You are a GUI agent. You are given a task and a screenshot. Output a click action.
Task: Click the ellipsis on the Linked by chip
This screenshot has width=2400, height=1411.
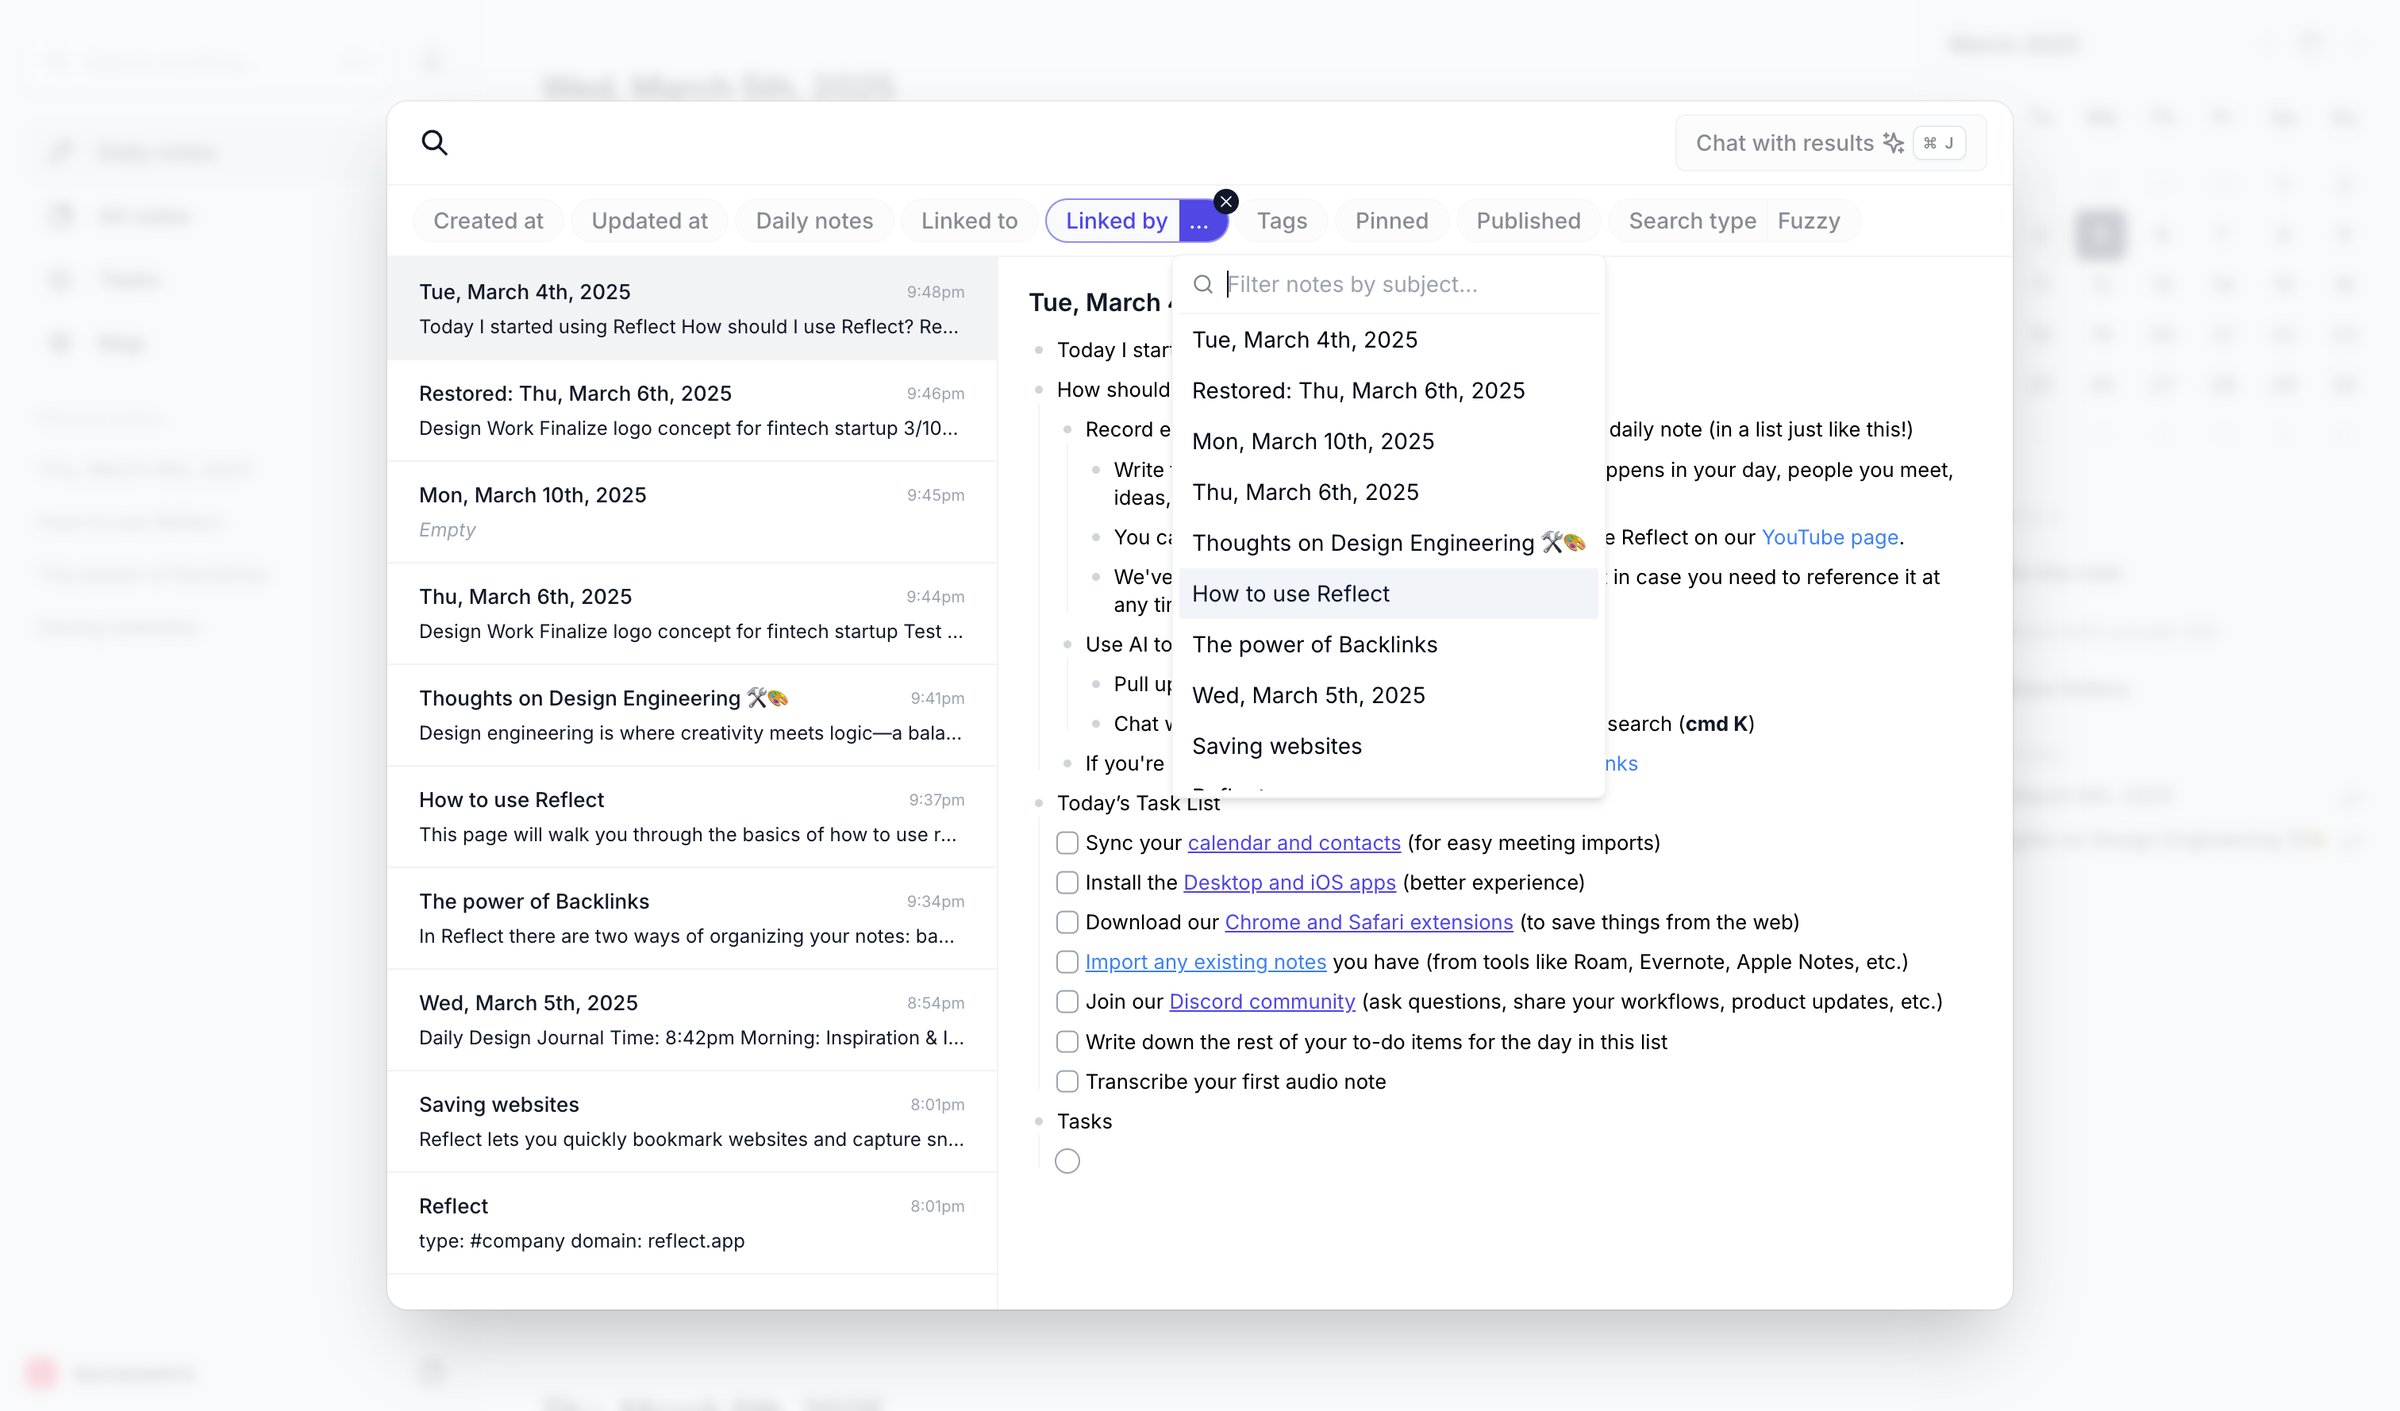coord(1199,221)
